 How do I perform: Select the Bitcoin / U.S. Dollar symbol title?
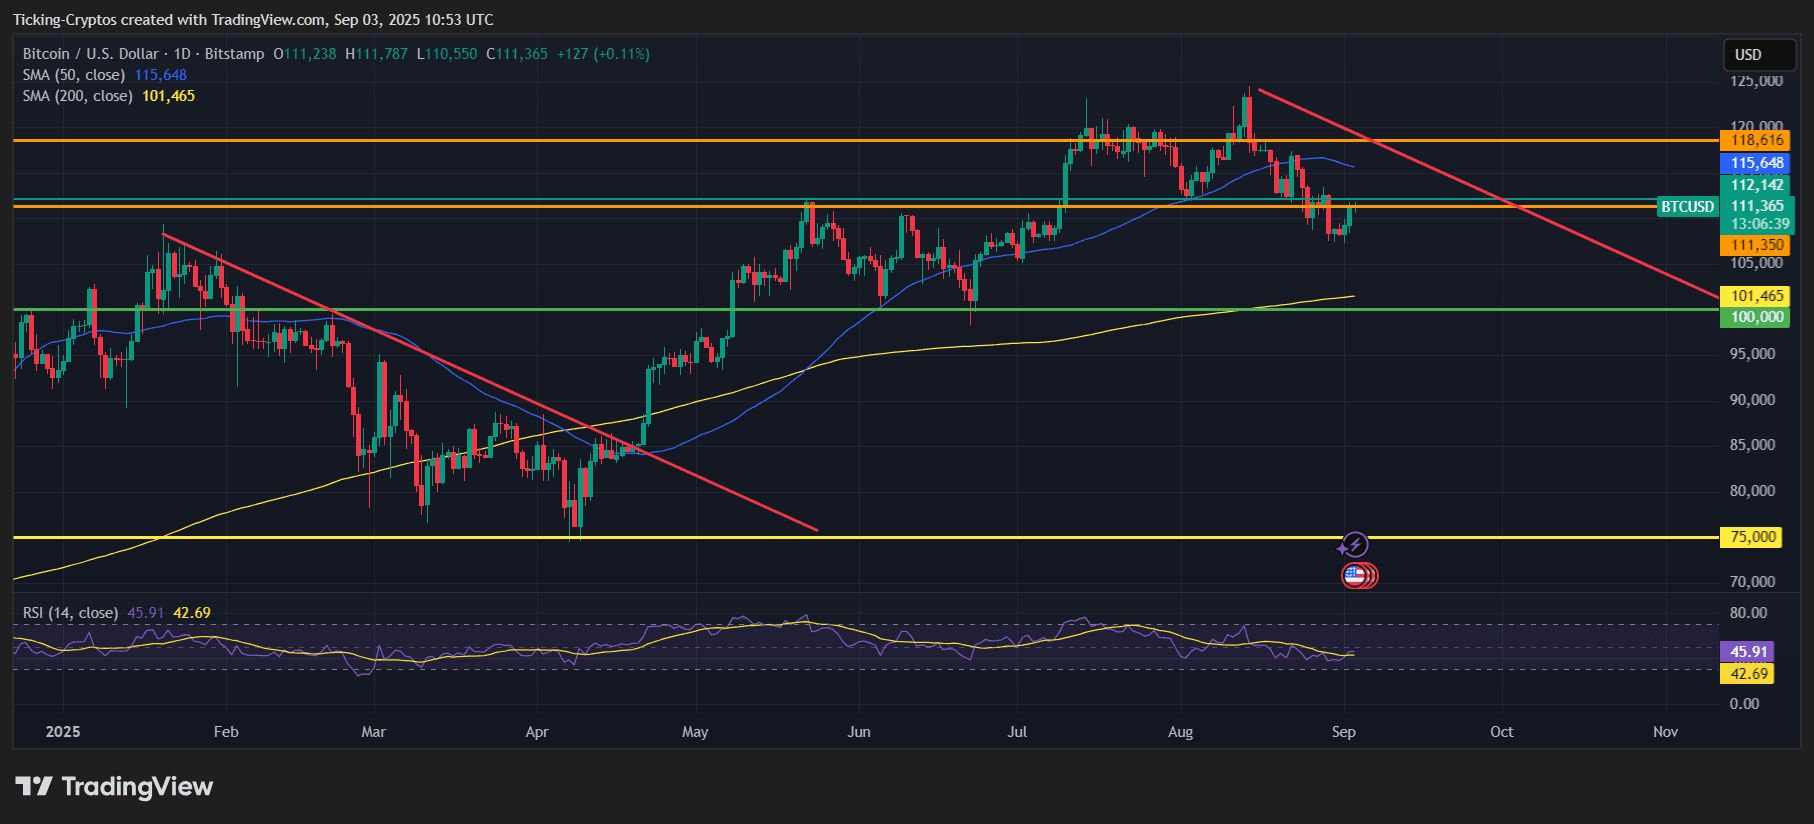[144, 54]
